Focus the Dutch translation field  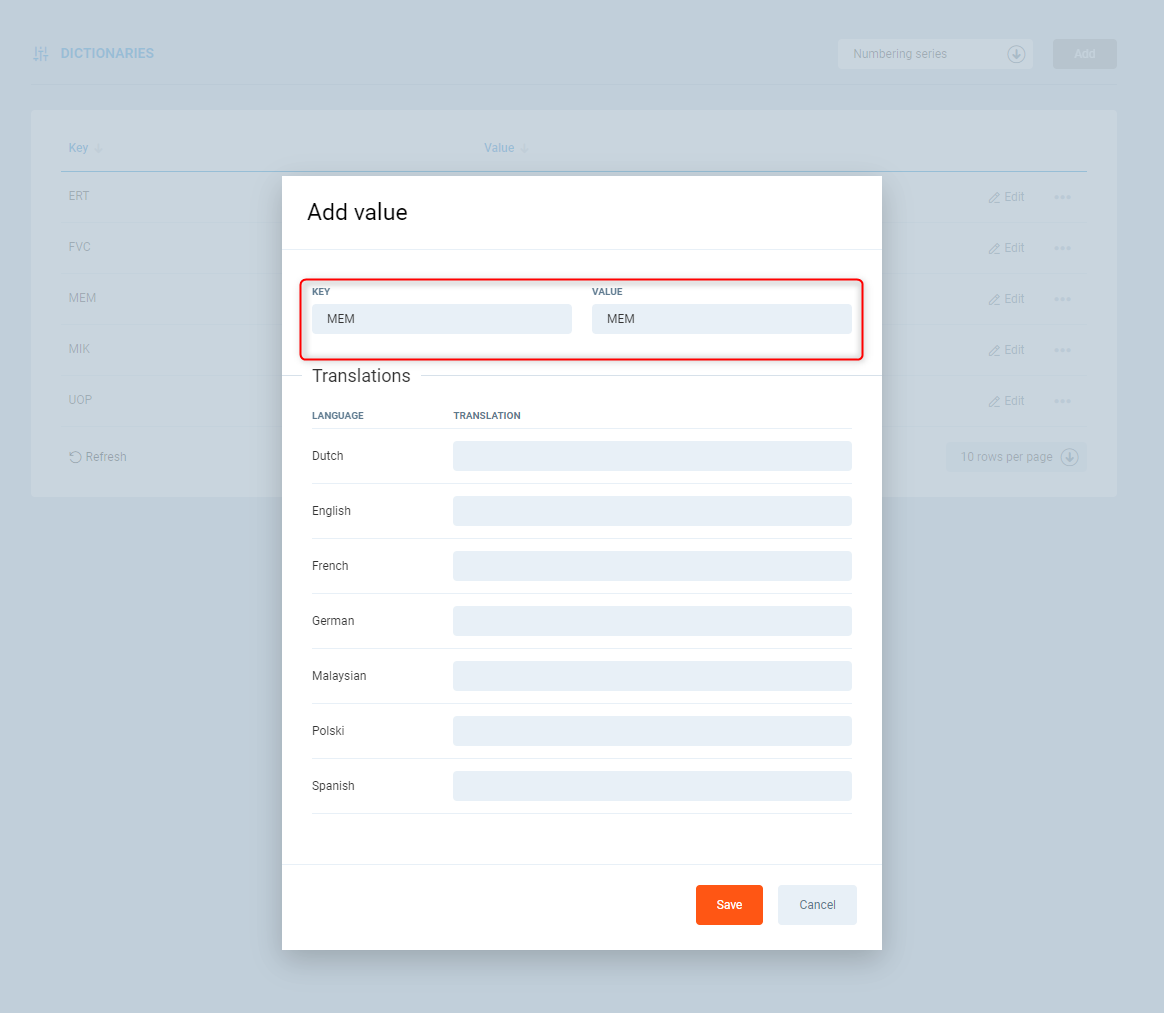click(652, 456)
